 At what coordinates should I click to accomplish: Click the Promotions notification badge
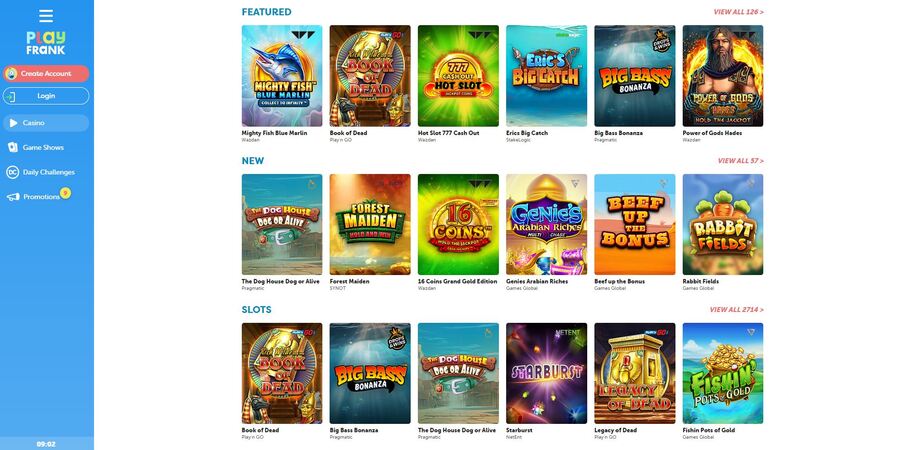pos(65,193)
